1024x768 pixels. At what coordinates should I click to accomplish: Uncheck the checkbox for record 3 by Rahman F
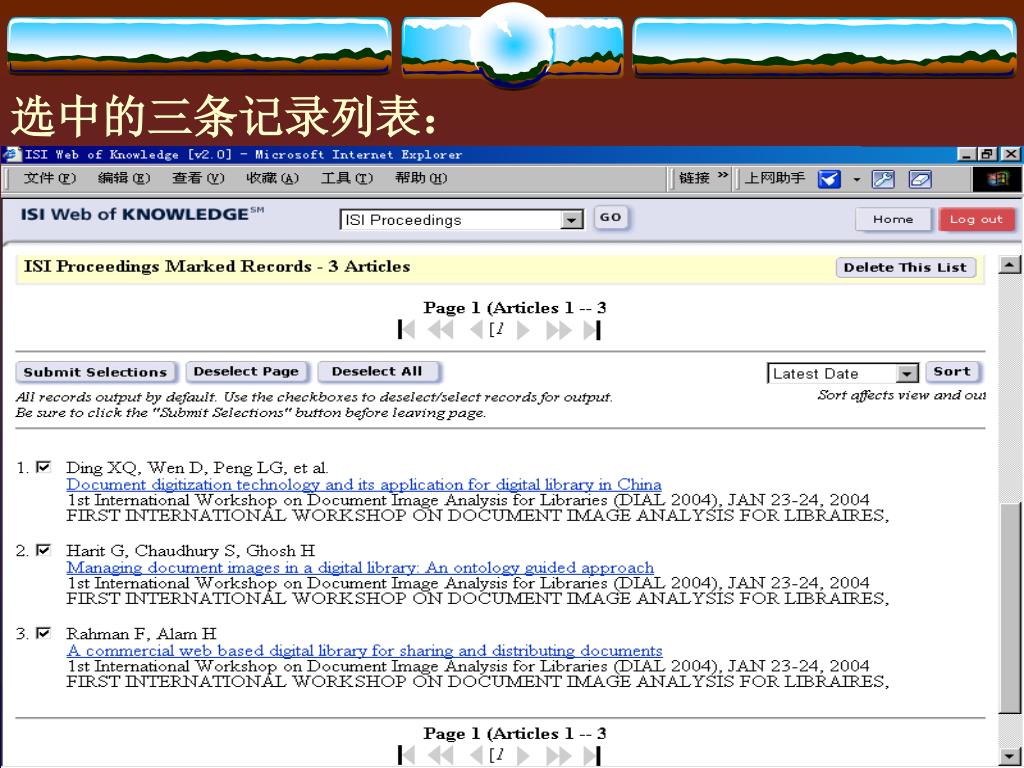pyautogui.click(x=43, y=633)
